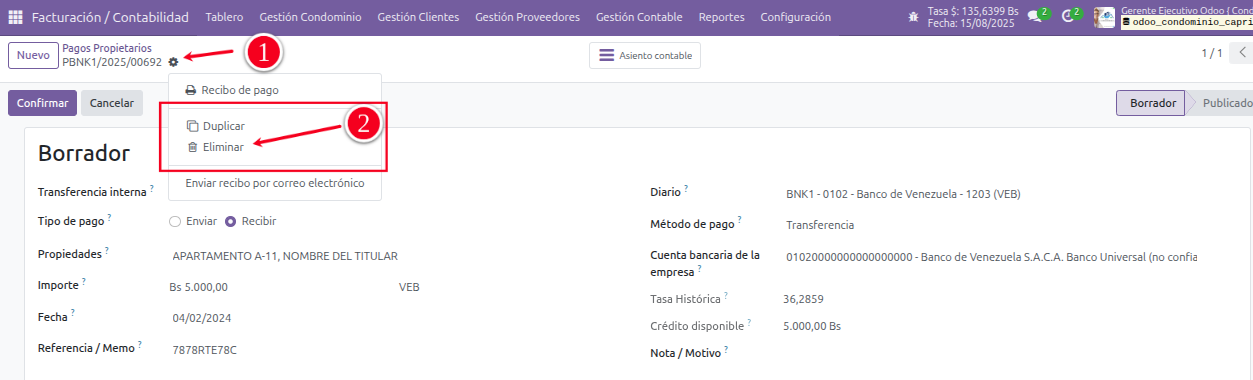1253x380 pixels.
Task: Click the gear actions icon beside PBNK1/2025/00692
Action: coord(173,62)
